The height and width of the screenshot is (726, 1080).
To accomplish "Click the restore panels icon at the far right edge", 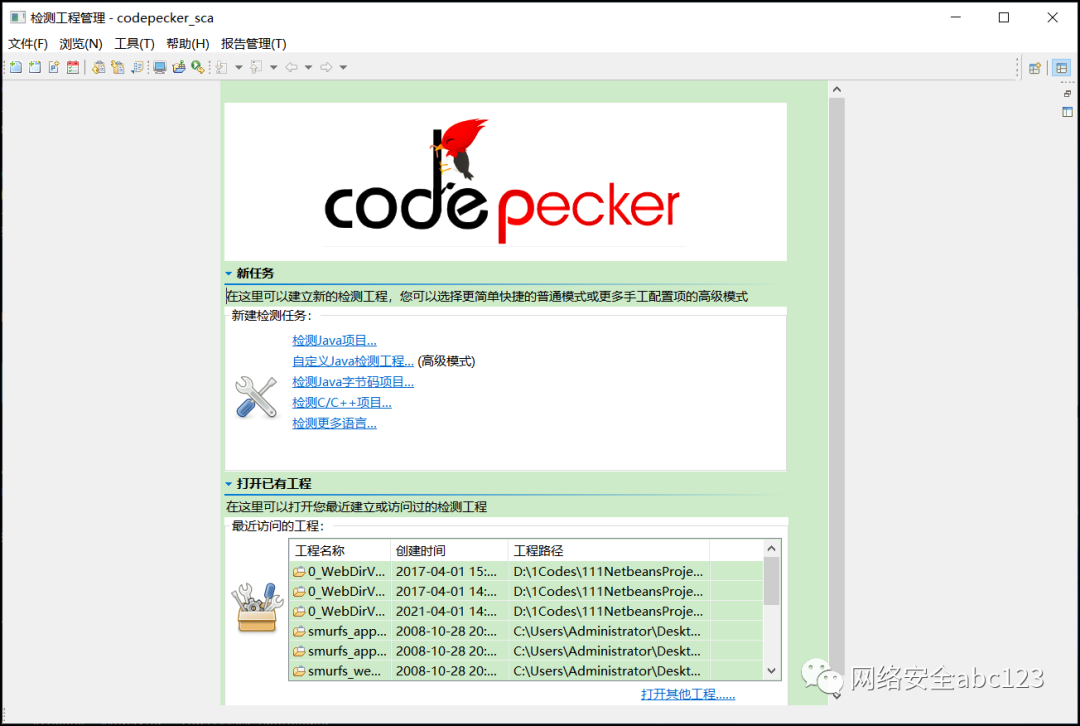I will pos(1066,92).
